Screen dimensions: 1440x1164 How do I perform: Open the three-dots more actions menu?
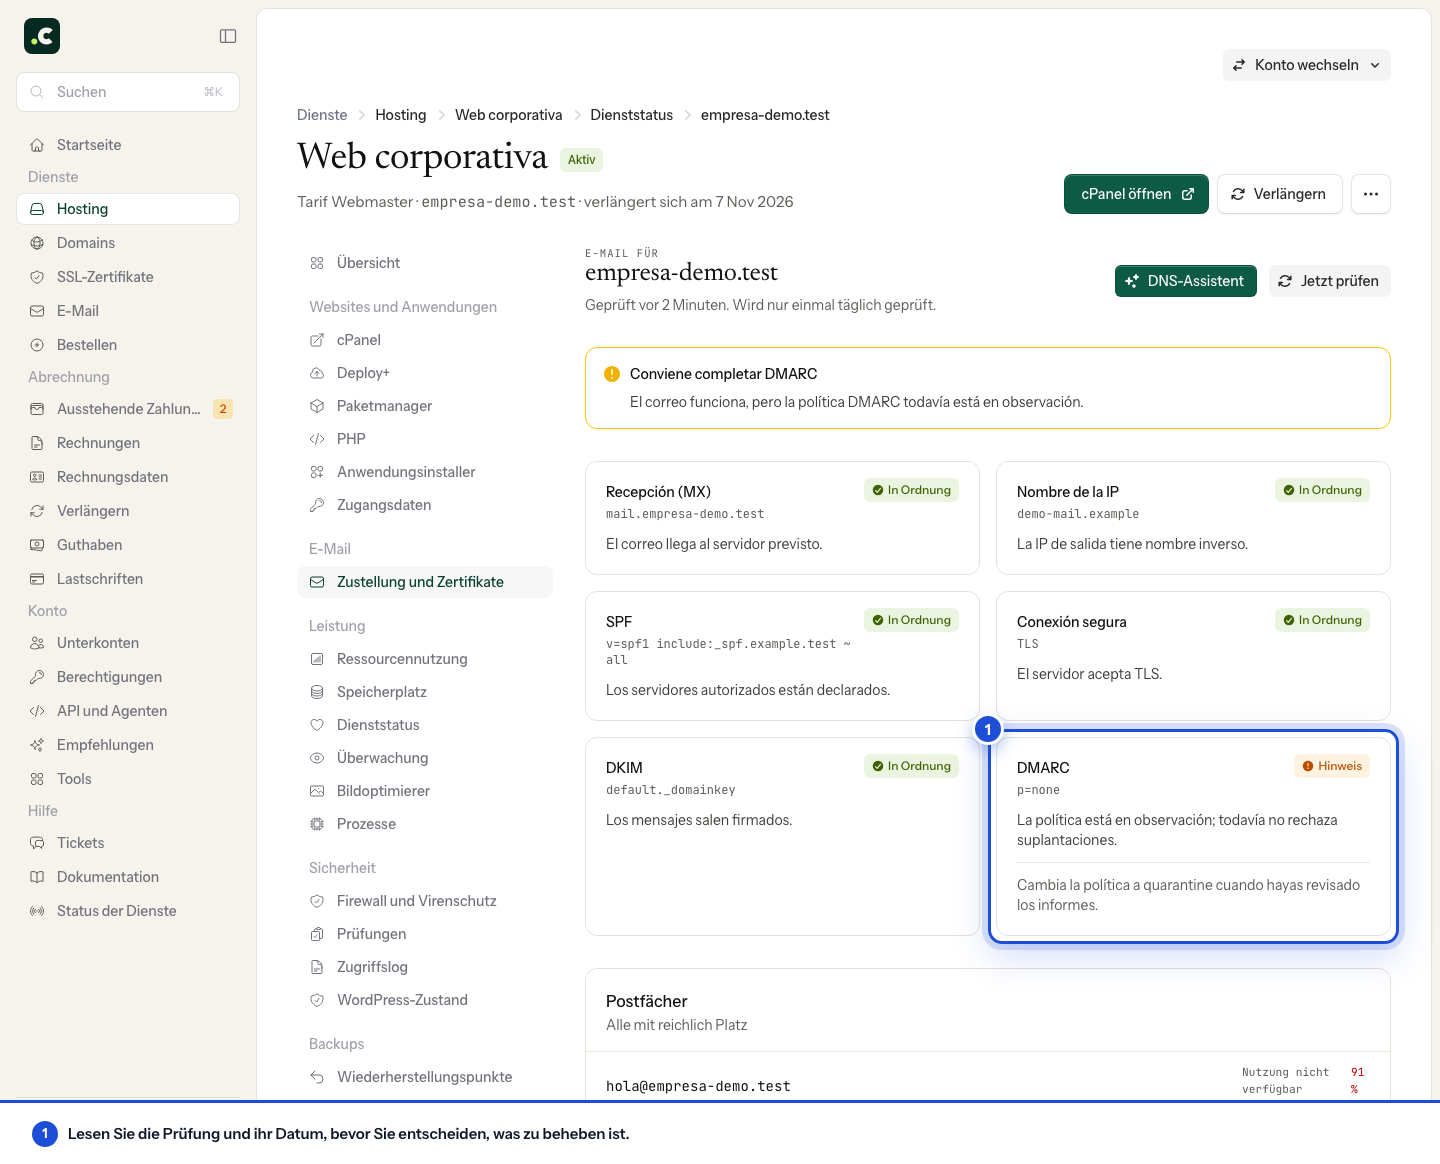tap(1371, 194)
